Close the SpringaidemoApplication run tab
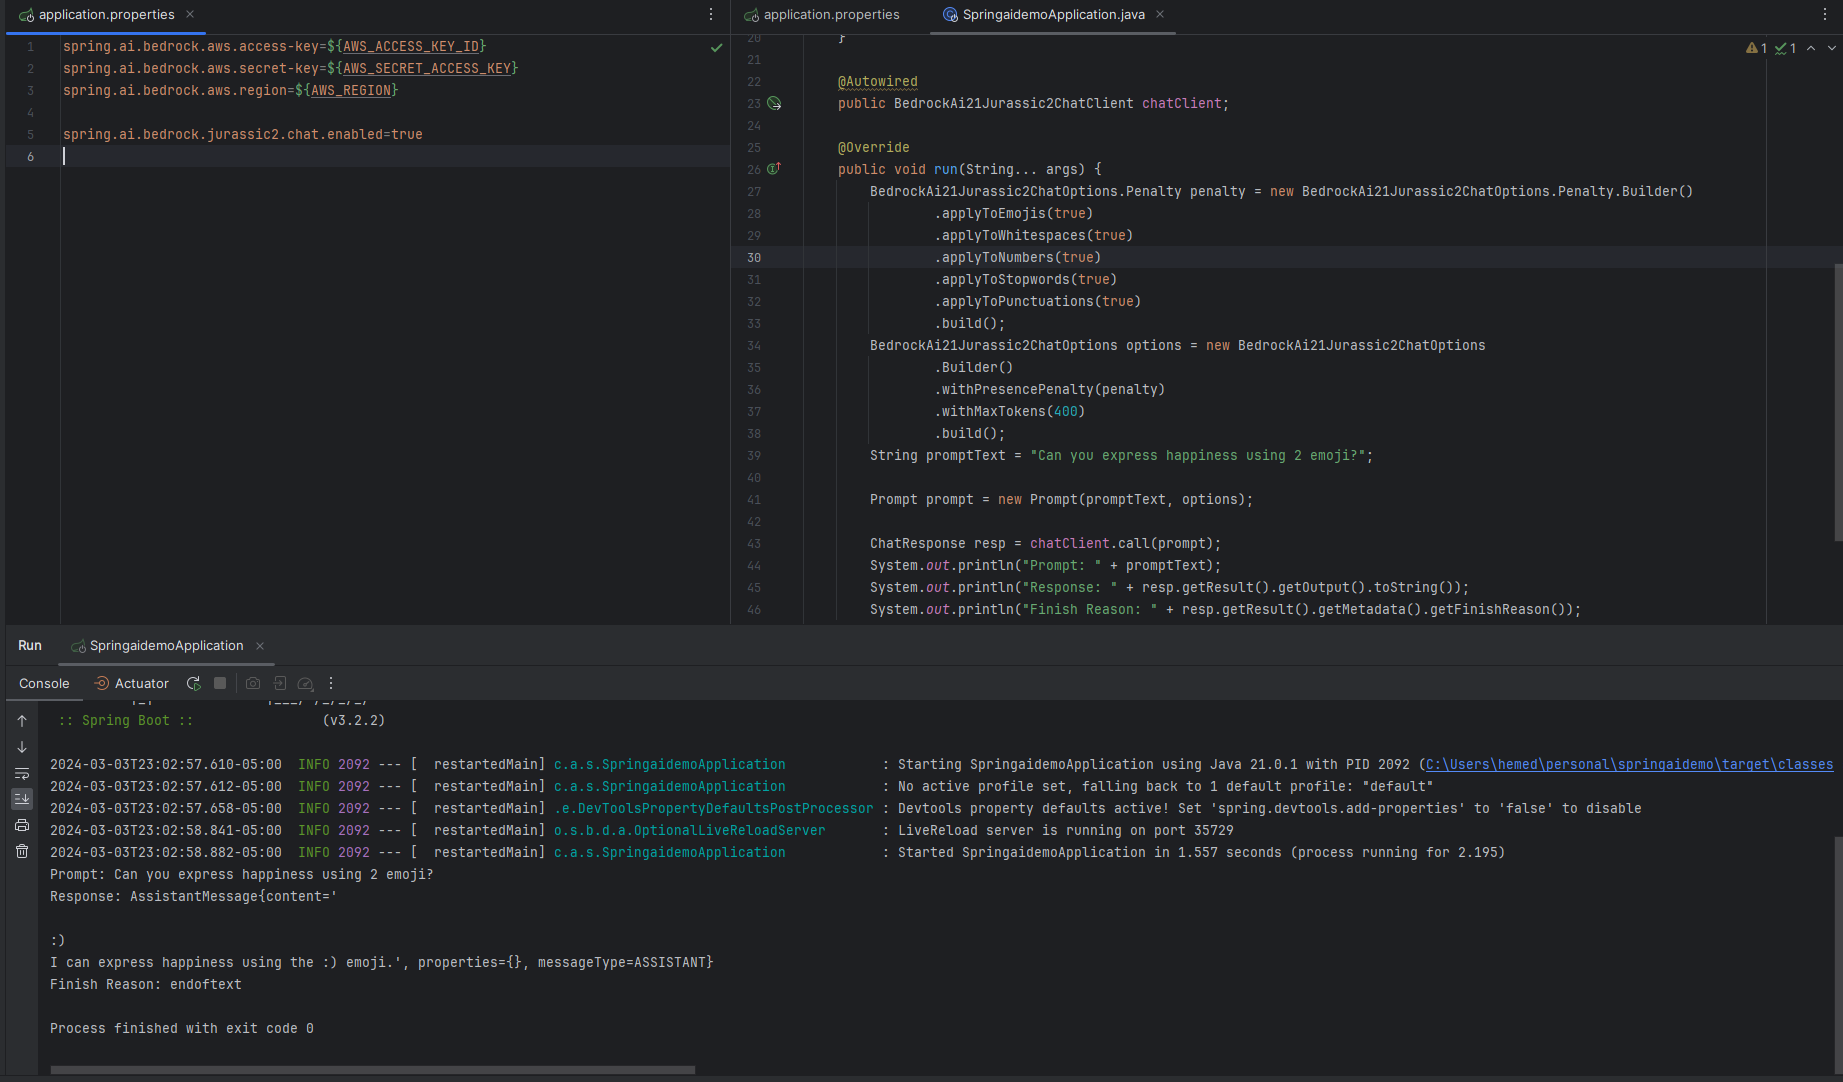 (260, 646)
